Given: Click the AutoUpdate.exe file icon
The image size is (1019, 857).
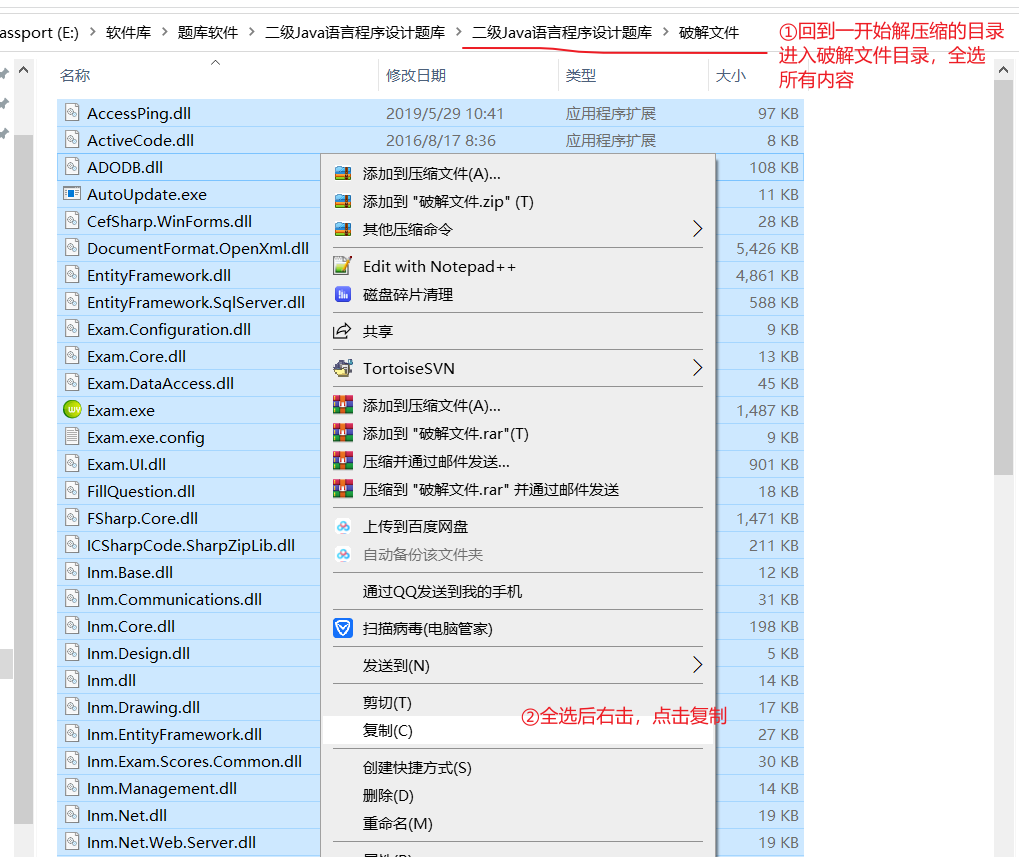Looking at the screenshot, I should 72,194.
